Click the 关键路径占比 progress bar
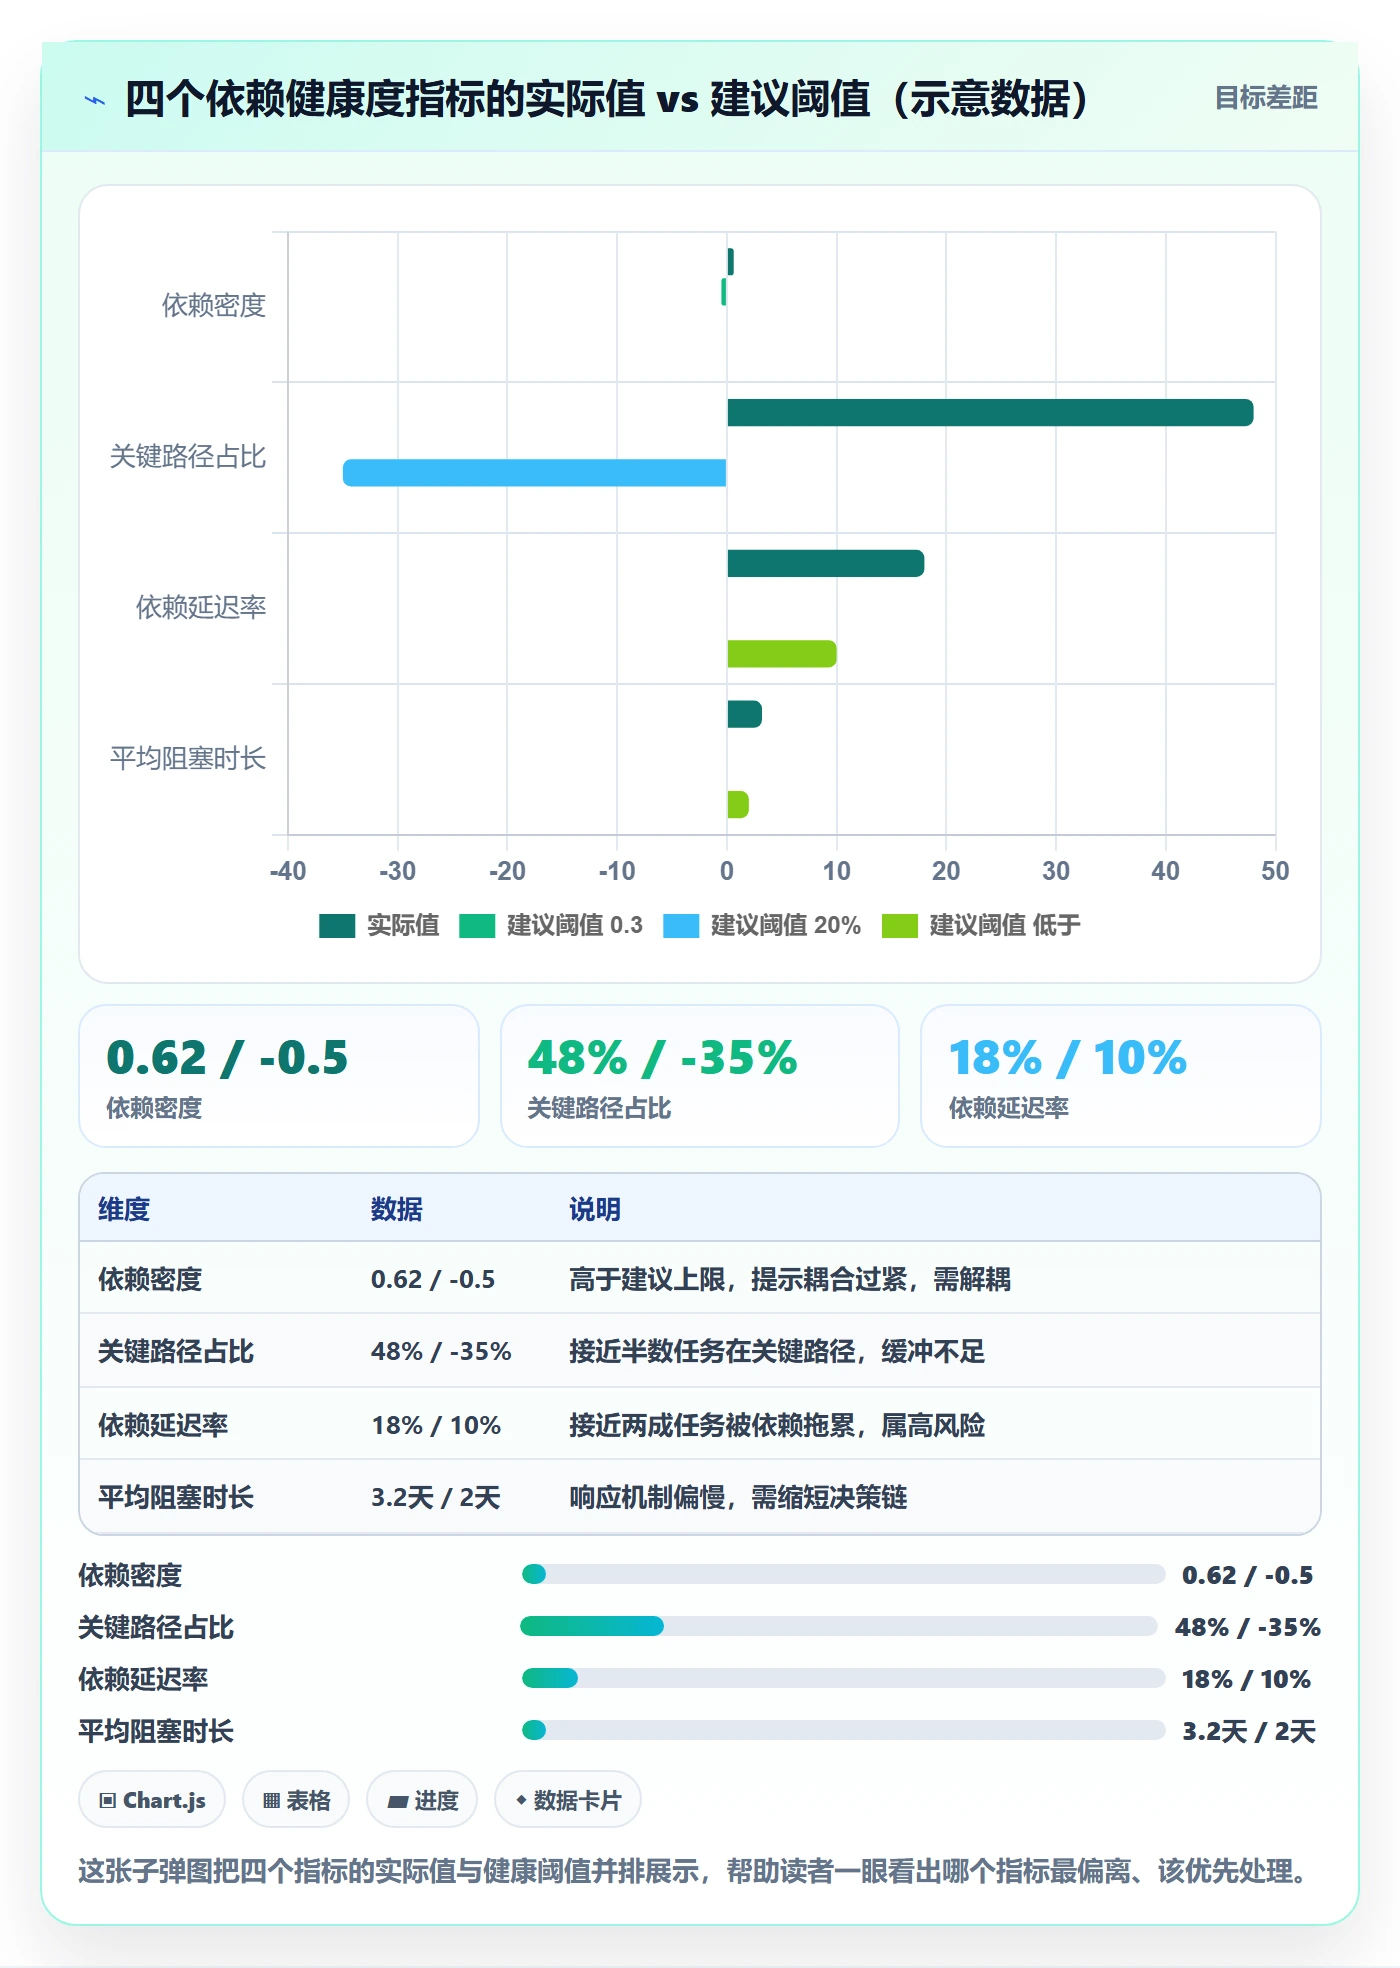Screen dimensions: 1400x1968 pos(839,1627)
